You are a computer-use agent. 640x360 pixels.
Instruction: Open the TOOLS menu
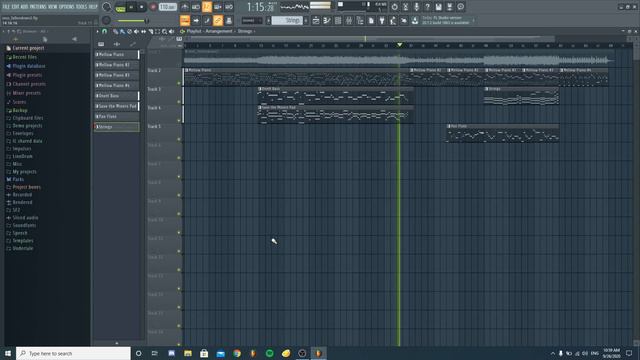coord(82,7)
